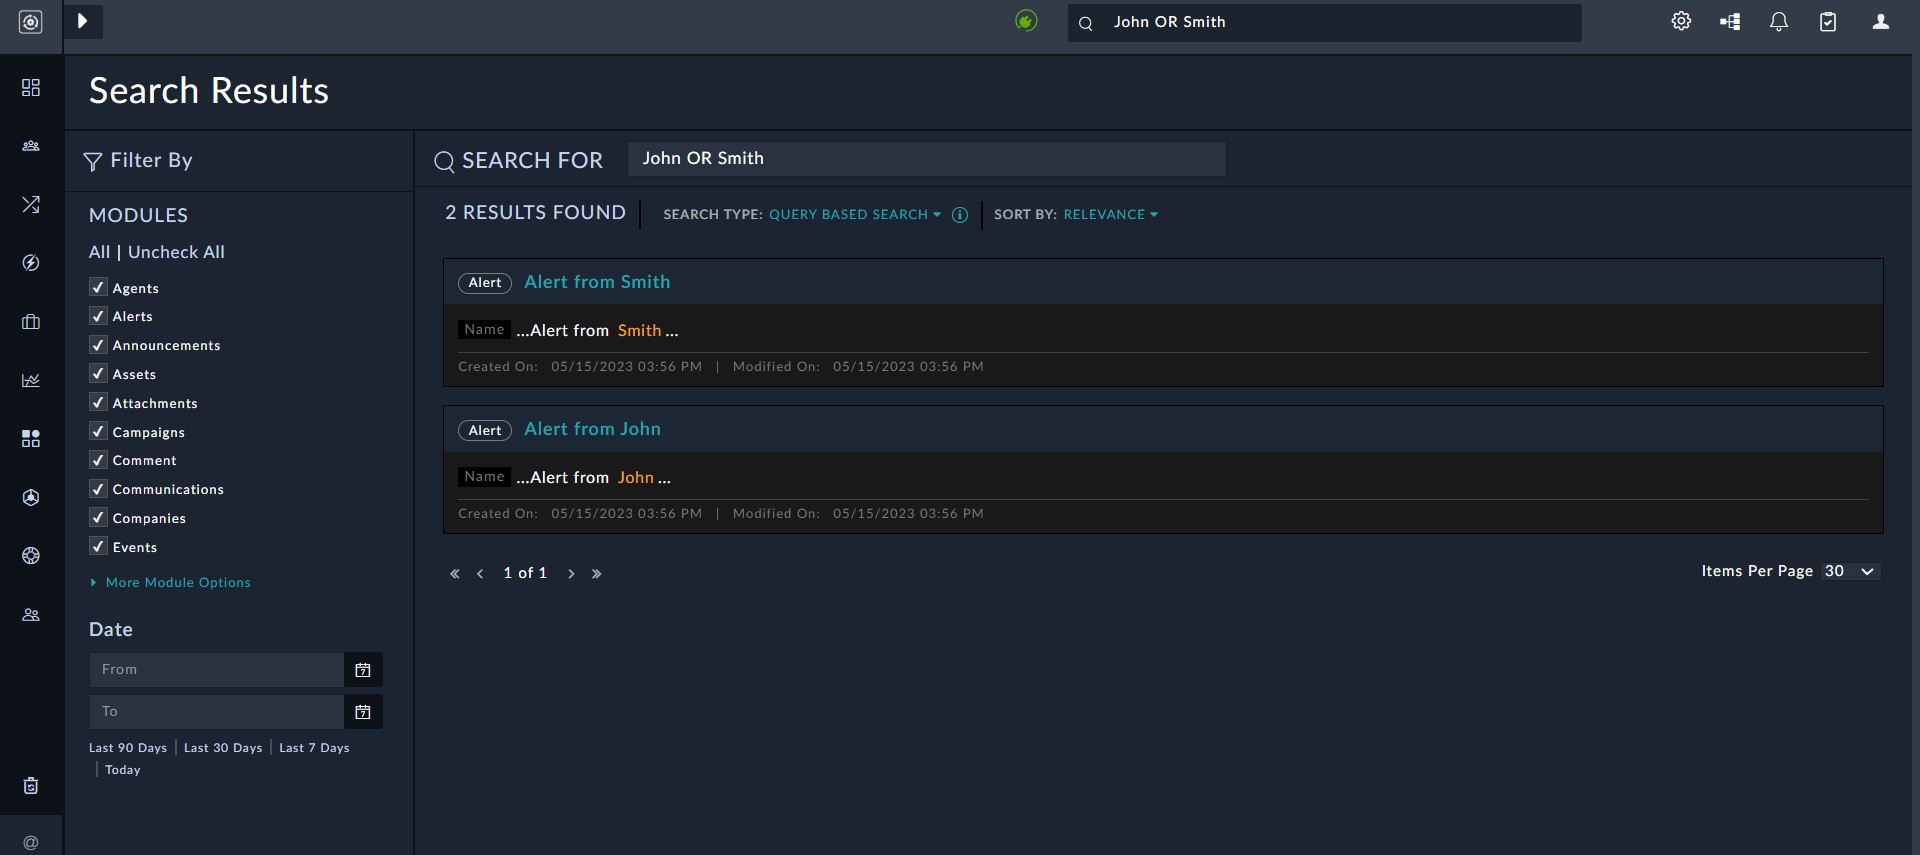
Task: Open the briefcase icon in the sidebar
Action: pos(31,322)
